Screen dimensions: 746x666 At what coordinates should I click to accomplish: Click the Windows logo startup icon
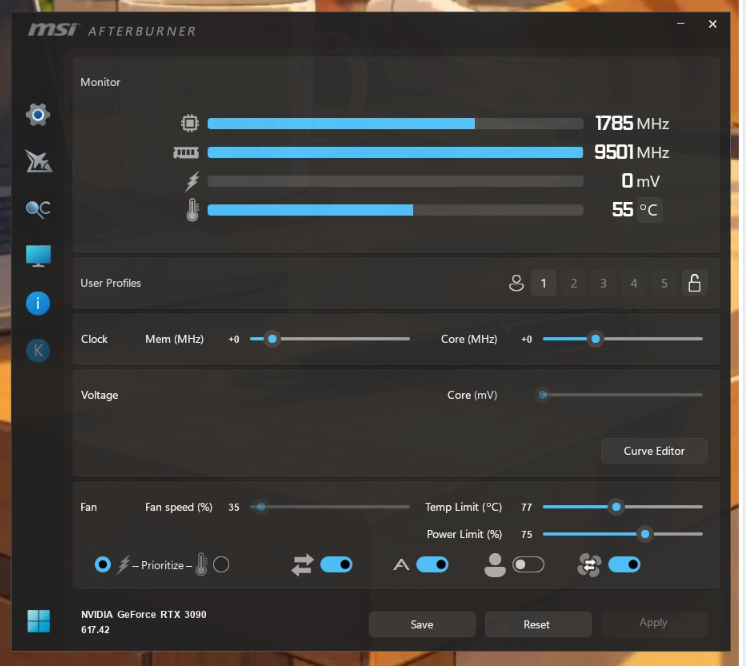pyautogui.click(x=39, y=621)
